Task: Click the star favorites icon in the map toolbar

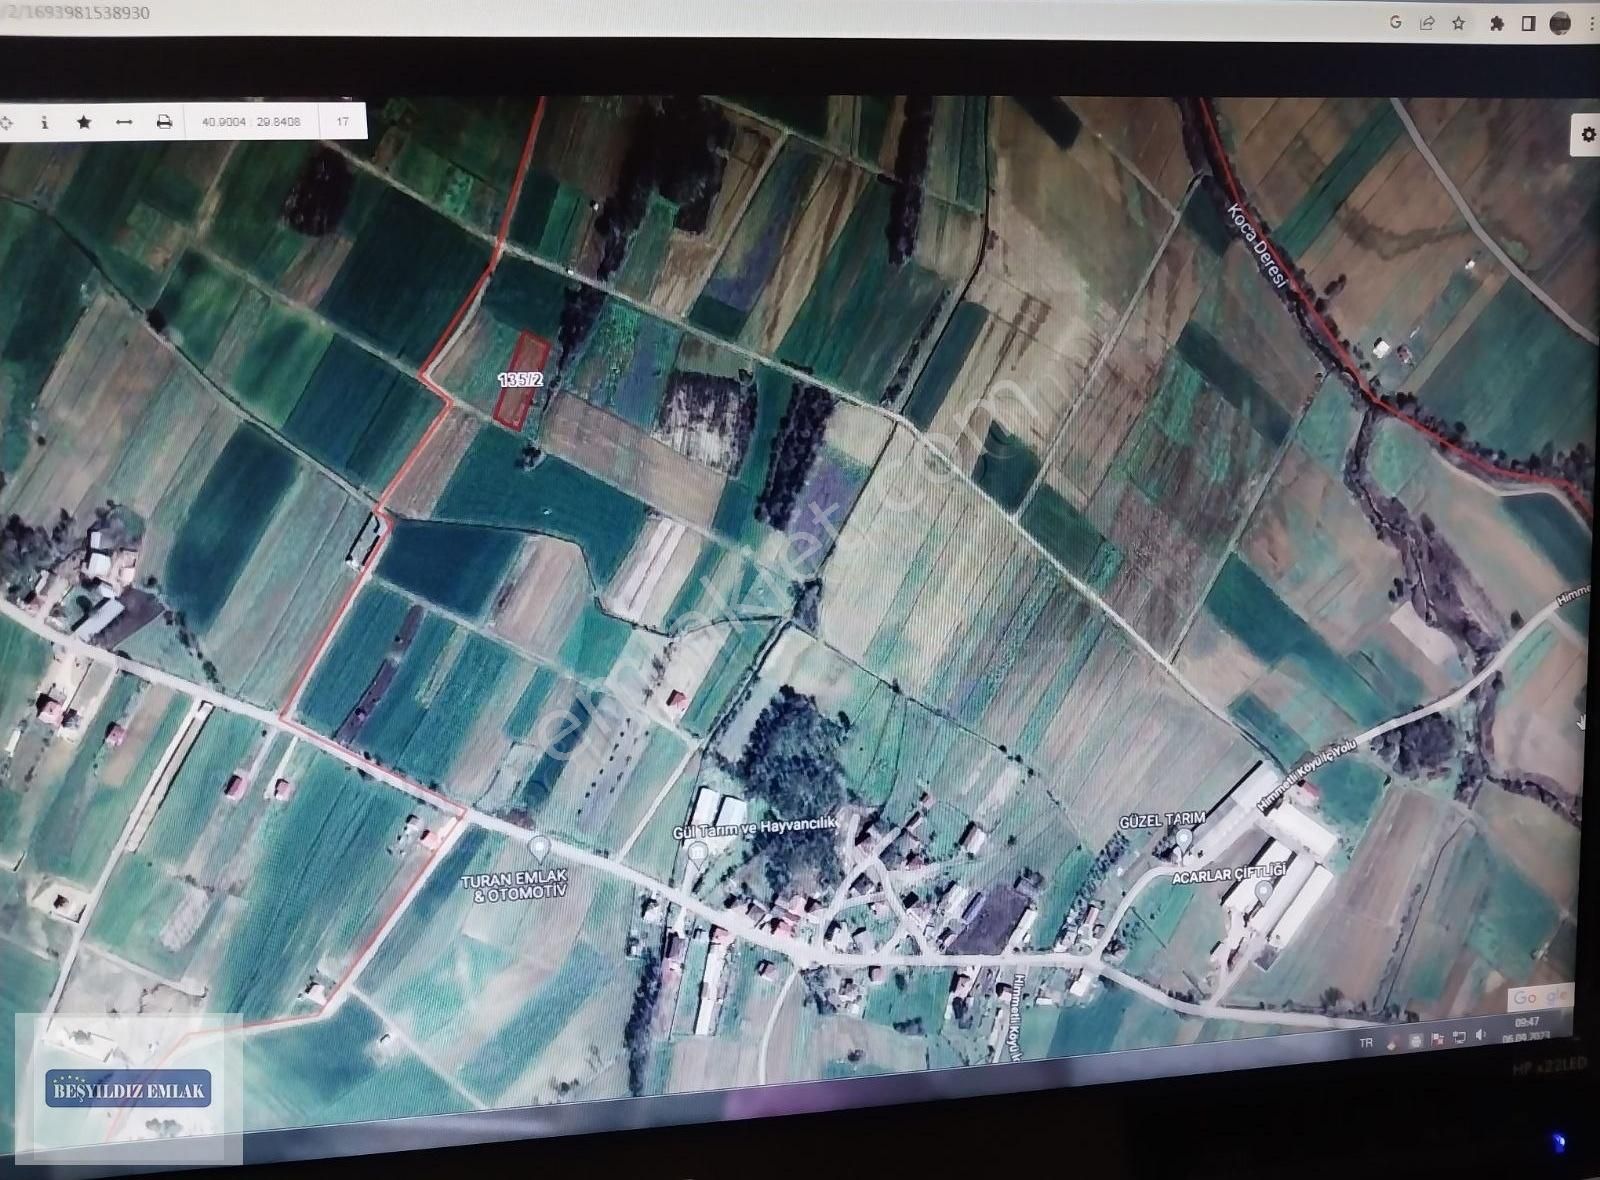Action: 84,122
